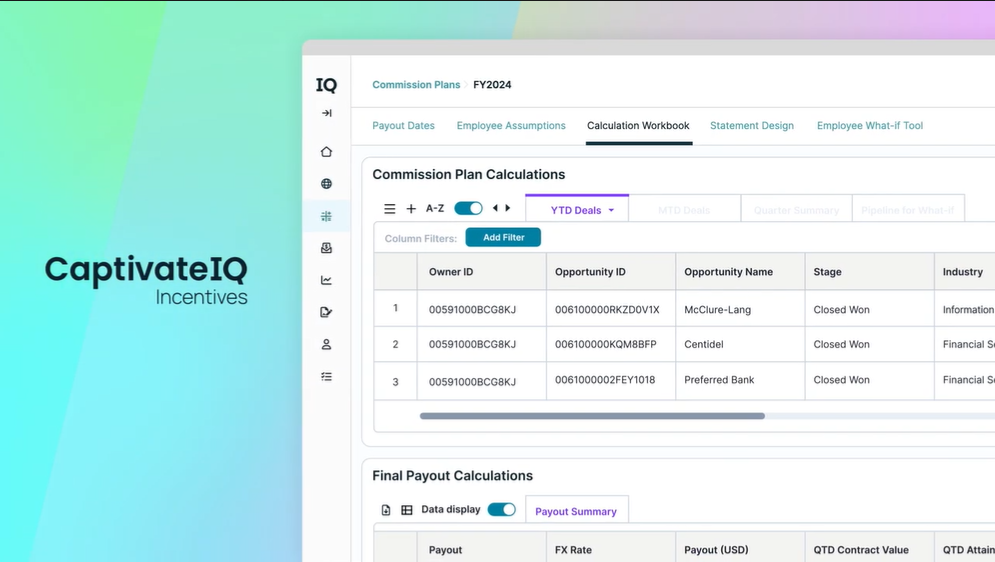Switch to the Employee Assumptions tab
Image resolution: width=995 pixels, height=562 pixels.
(x=511, y=126)
